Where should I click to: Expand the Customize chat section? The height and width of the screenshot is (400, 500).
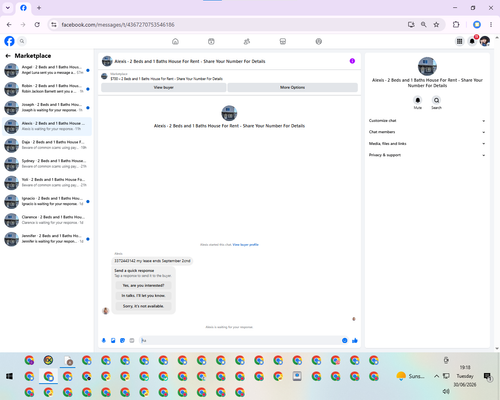427,121
